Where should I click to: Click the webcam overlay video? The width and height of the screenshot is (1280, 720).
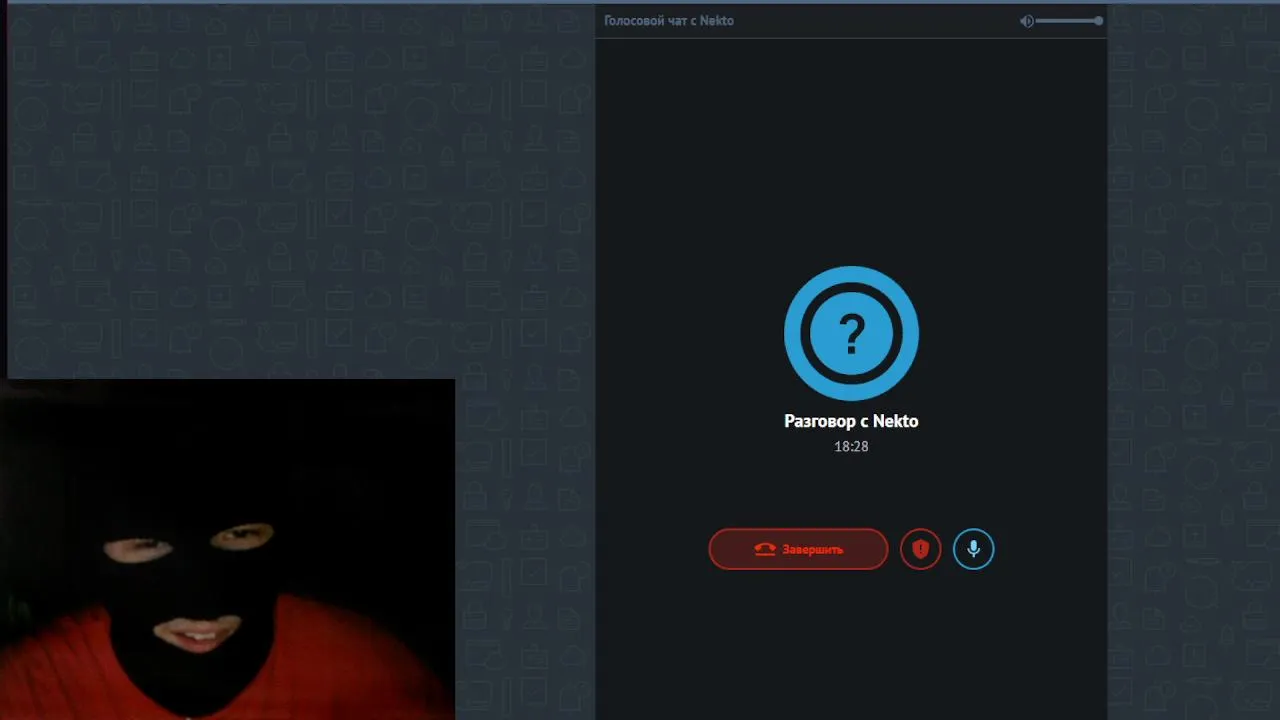(x=227, y=549)
